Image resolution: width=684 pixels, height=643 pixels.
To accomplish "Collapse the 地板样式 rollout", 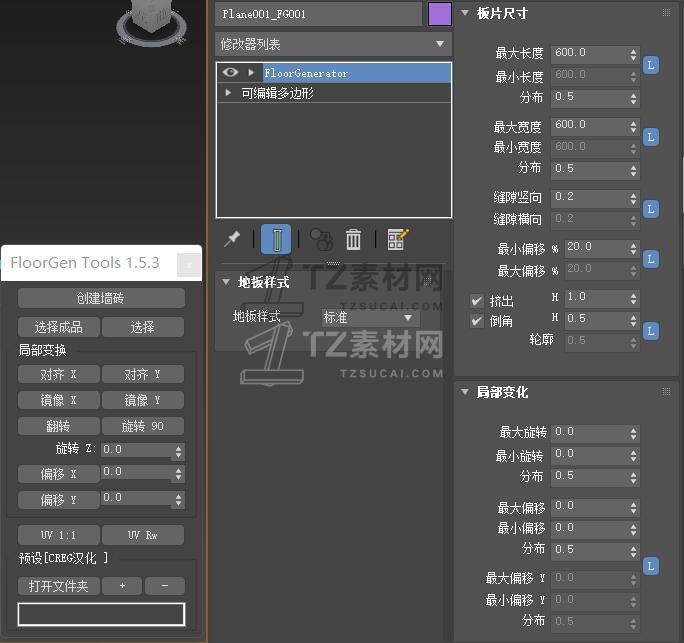I will click(226, 282).
